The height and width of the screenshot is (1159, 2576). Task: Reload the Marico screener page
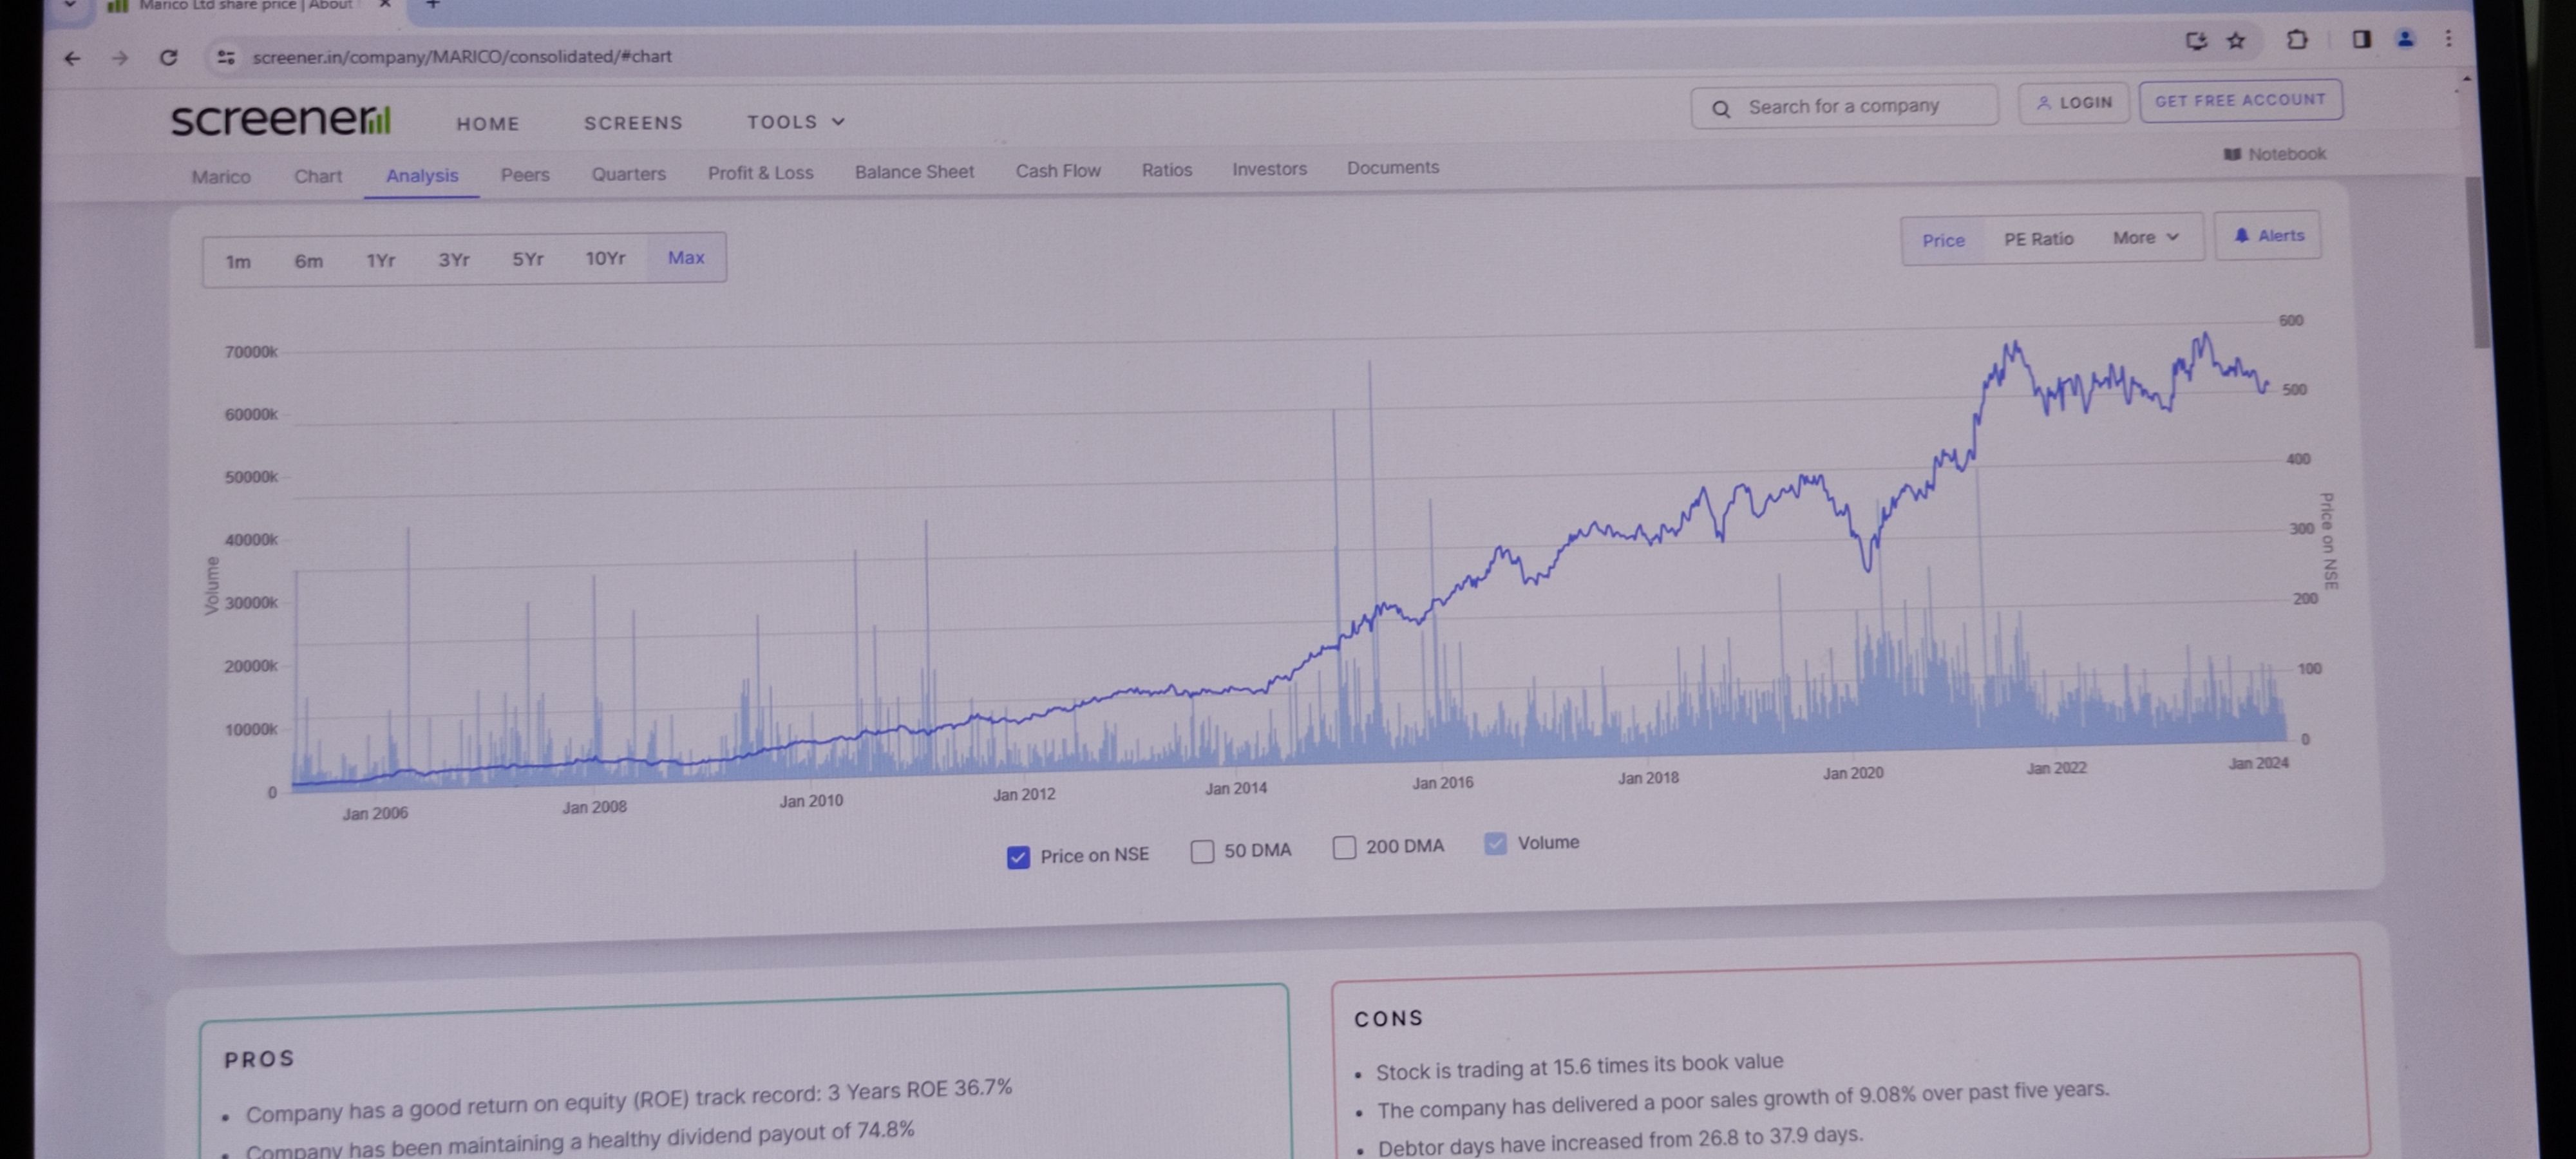point(168,57)
